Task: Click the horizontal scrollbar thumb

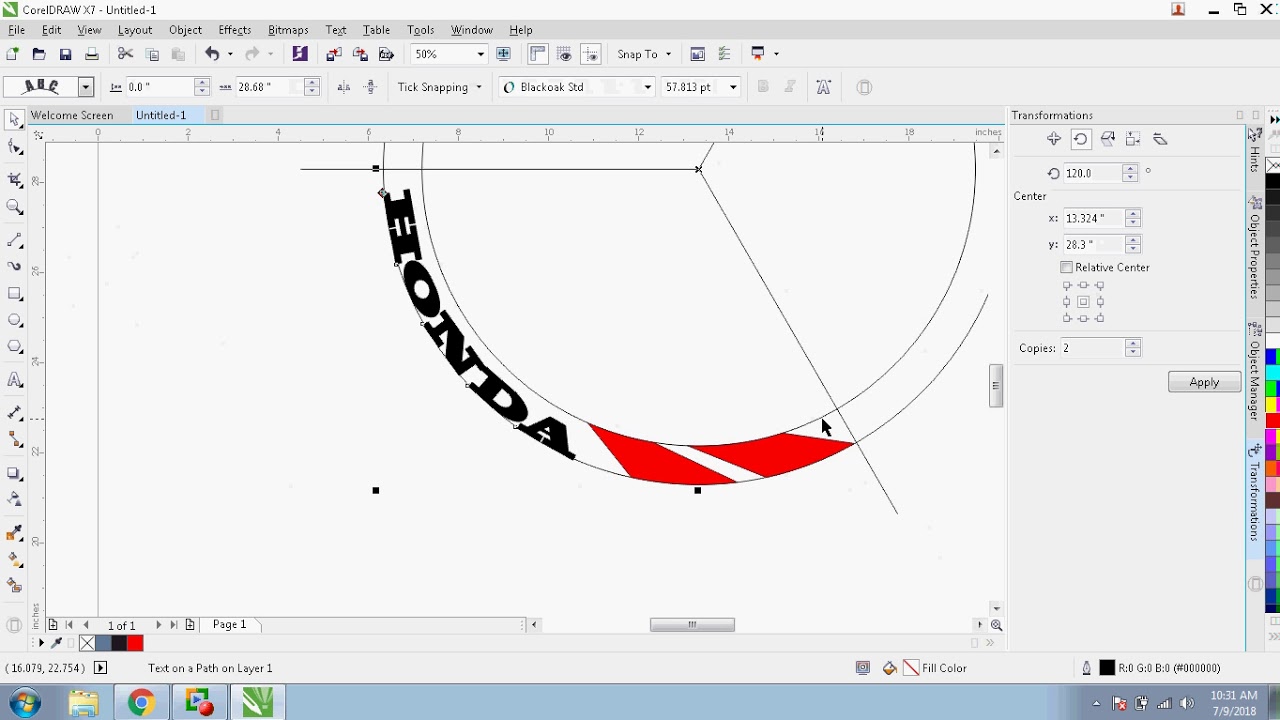Action: tap(692, 625)
